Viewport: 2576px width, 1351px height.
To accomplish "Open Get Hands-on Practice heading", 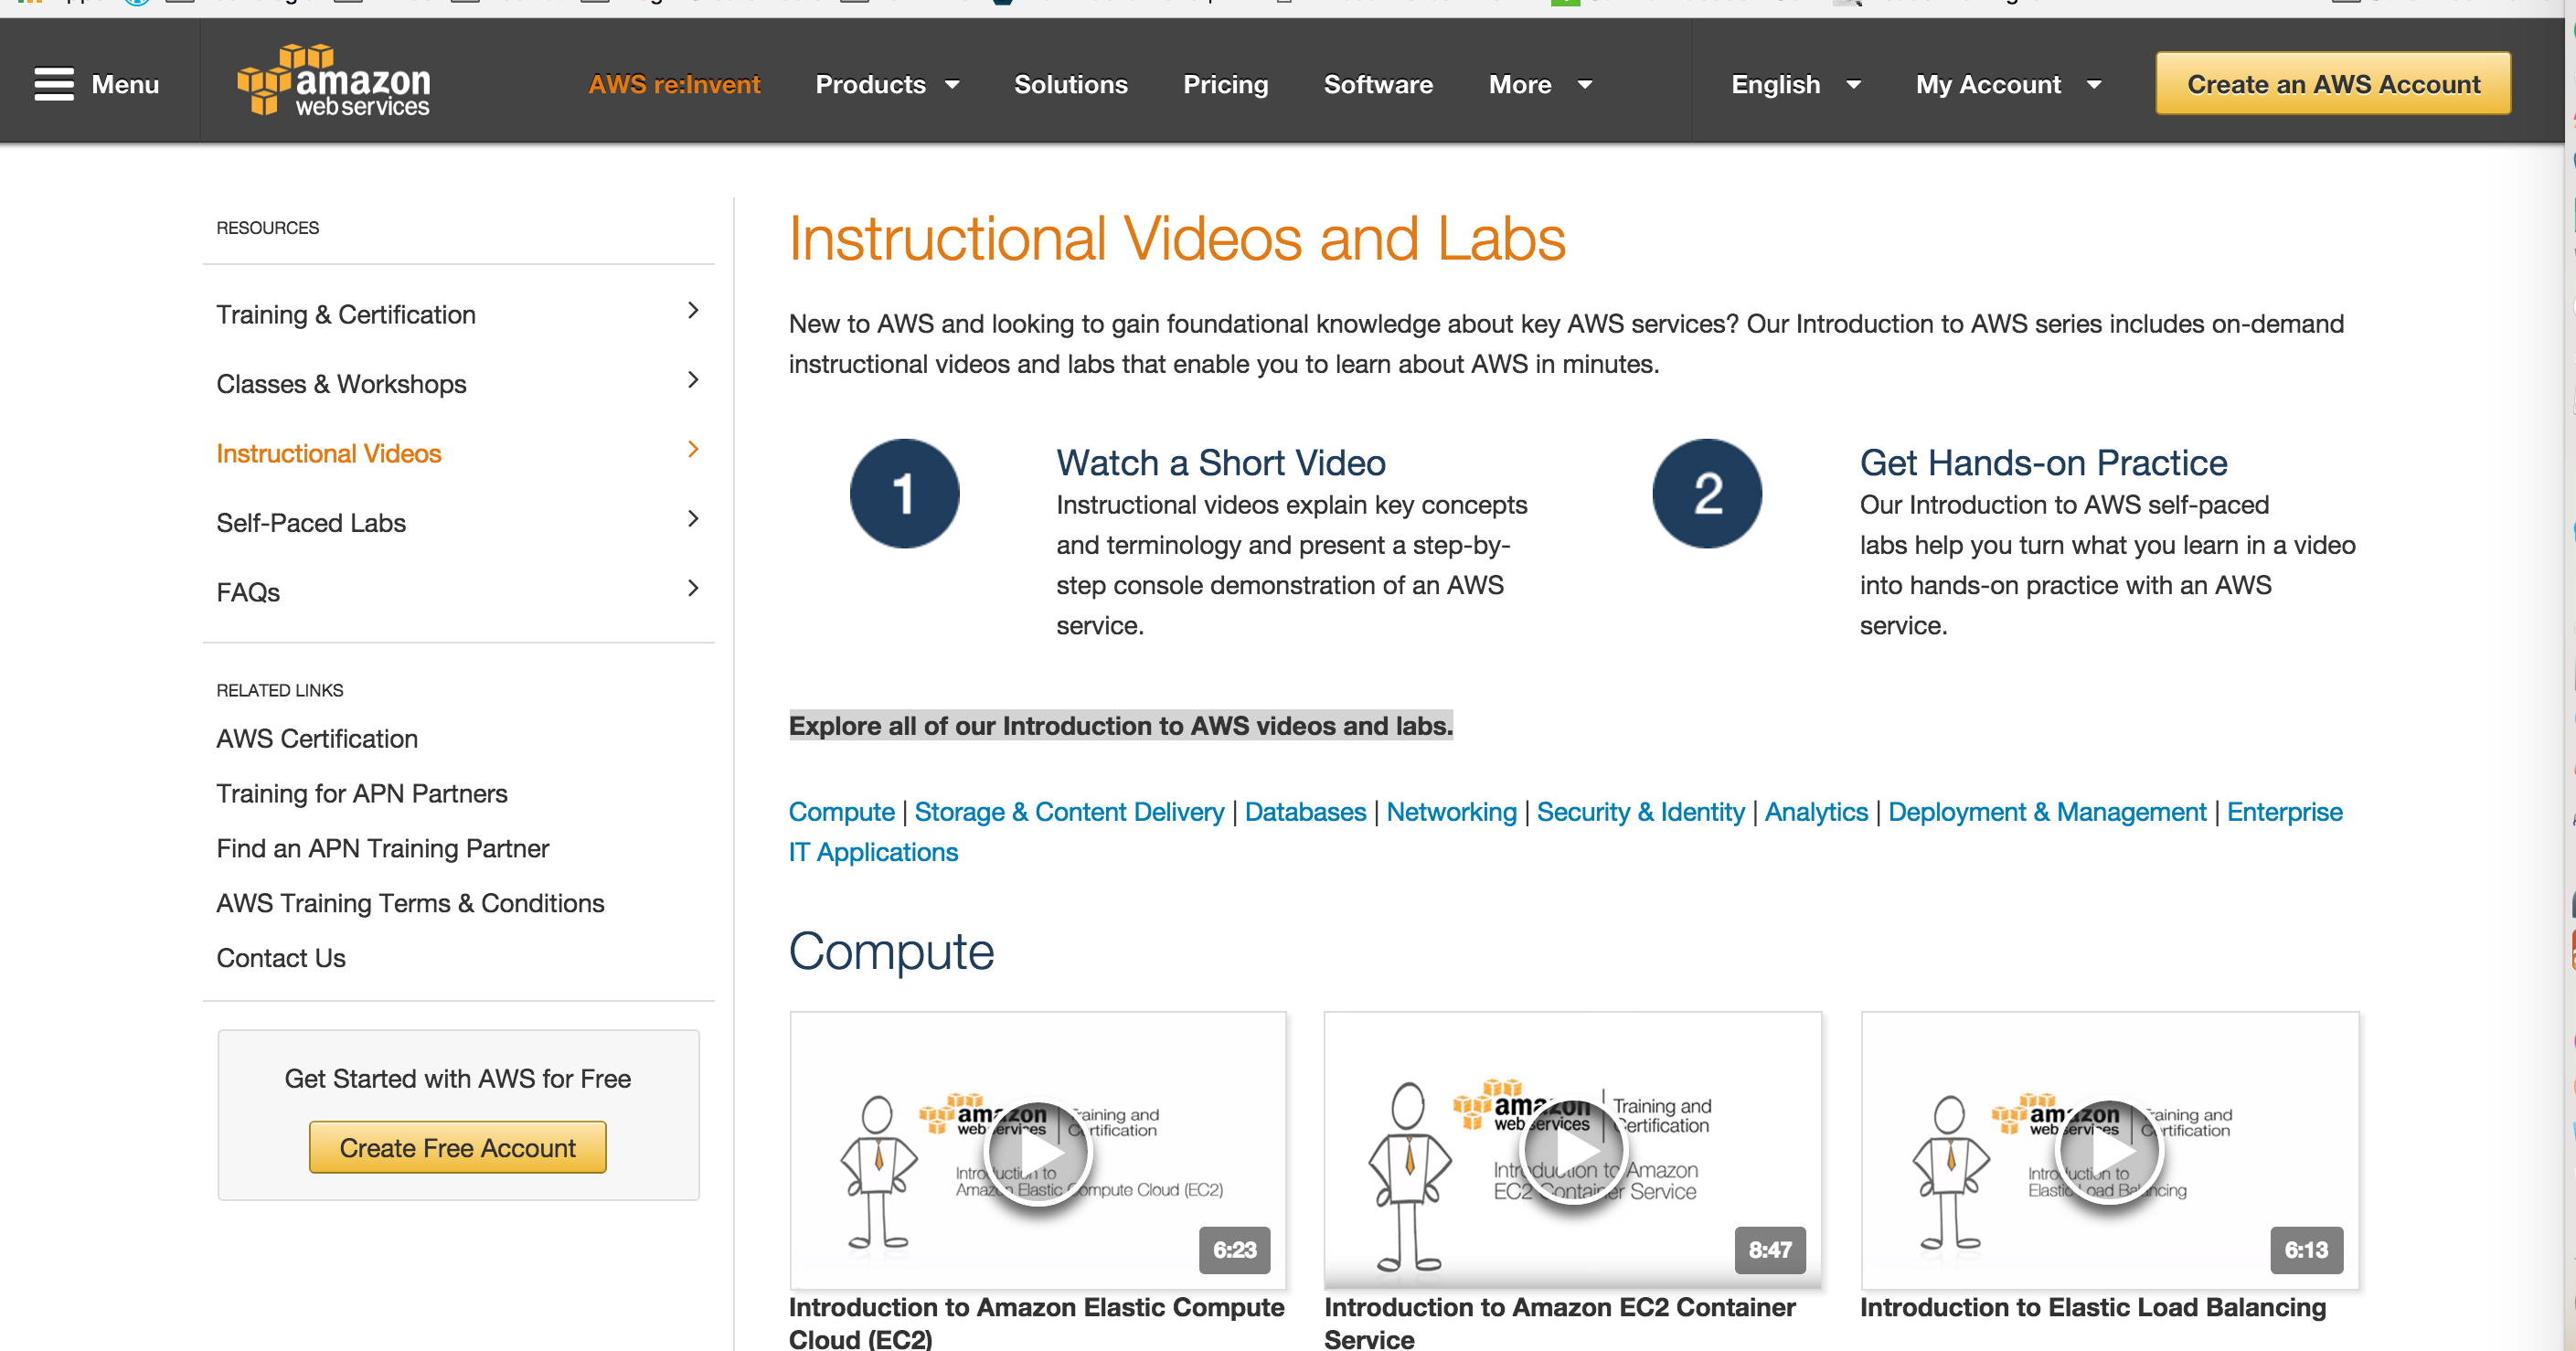I will (x=2043, y=462).
